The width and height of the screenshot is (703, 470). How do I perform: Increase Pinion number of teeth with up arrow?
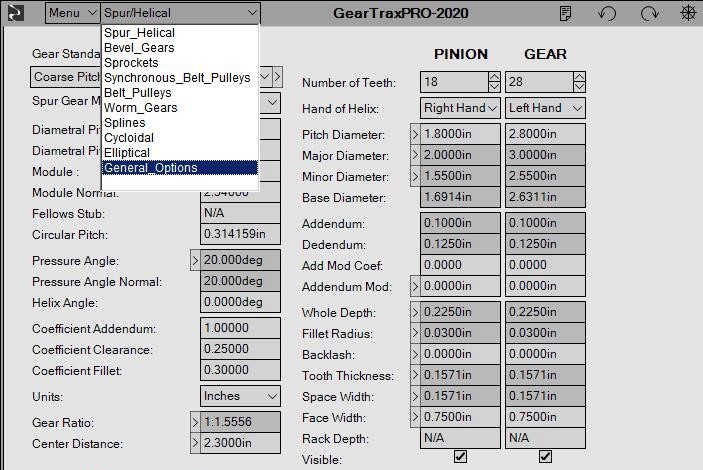click(x=494, y=77)
